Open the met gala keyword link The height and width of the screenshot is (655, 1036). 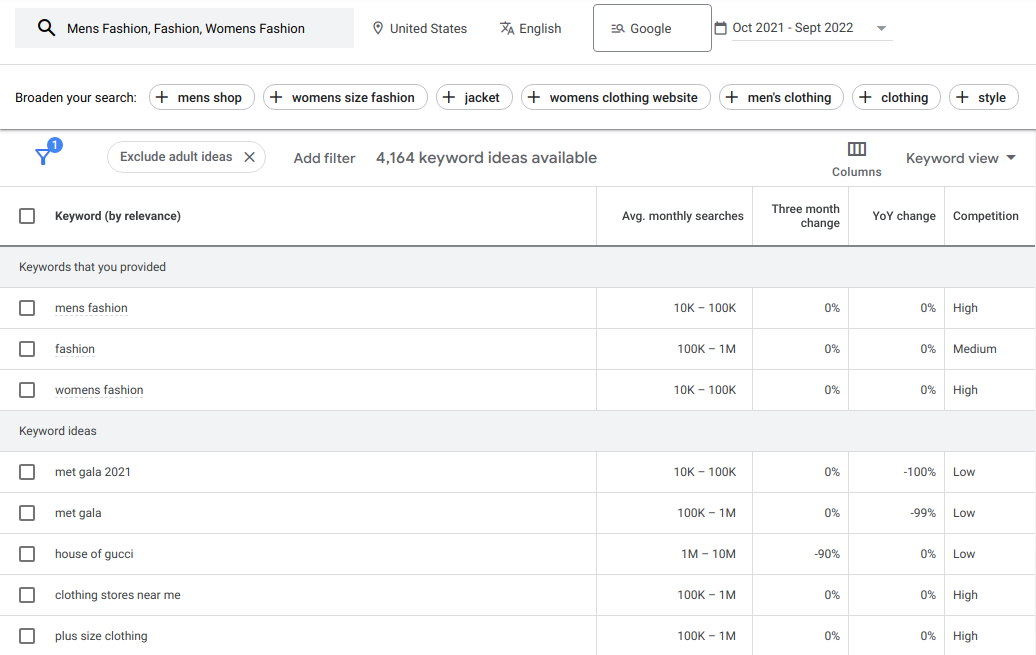click(78, 512)
